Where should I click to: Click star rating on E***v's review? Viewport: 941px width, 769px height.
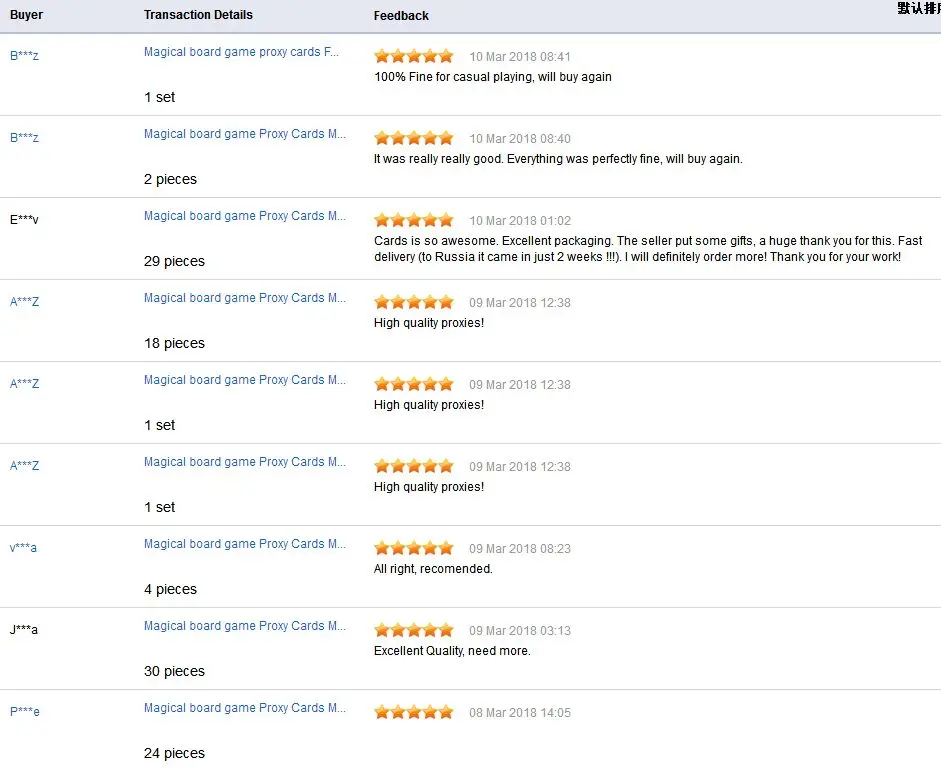tap(413, 220)
